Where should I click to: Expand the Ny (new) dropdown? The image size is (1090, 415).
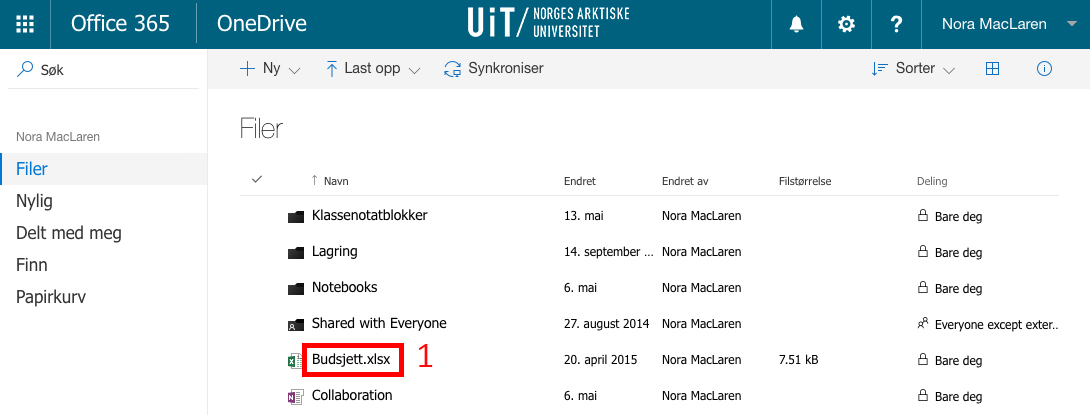coord(270,69)
